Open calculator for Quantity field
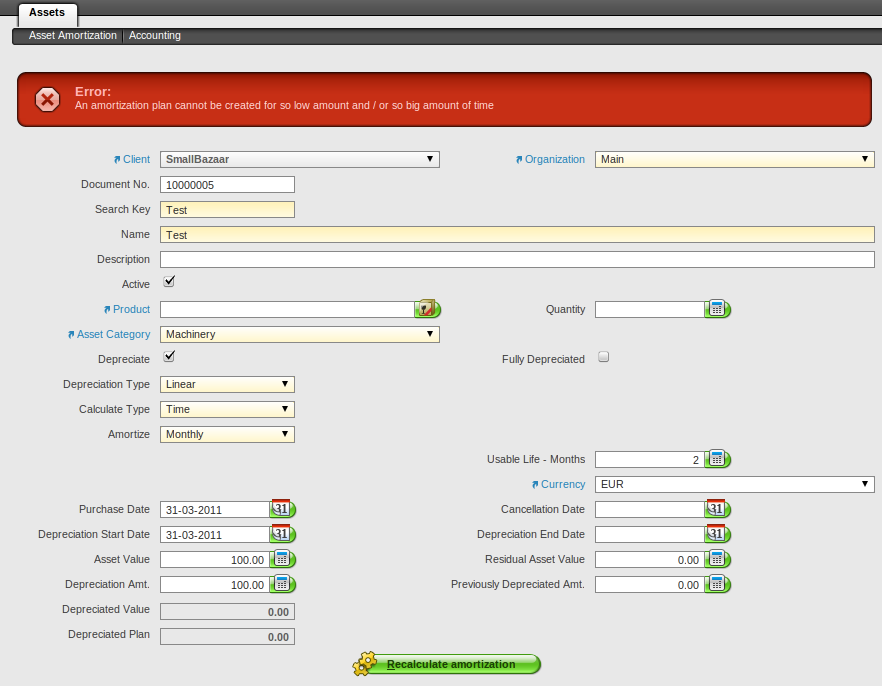 pos(717,309)
